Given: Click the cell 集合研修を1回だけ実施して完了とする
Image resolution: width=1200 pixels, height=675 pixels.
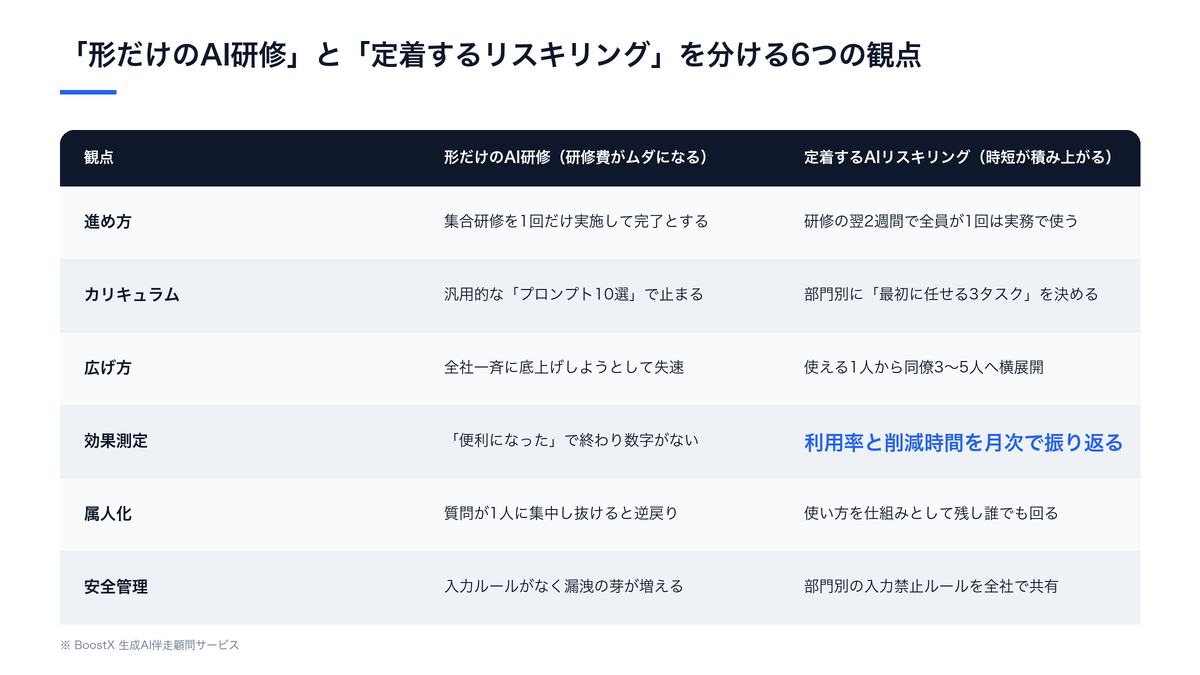Looking at the screenshot, I should click(576, 222).
